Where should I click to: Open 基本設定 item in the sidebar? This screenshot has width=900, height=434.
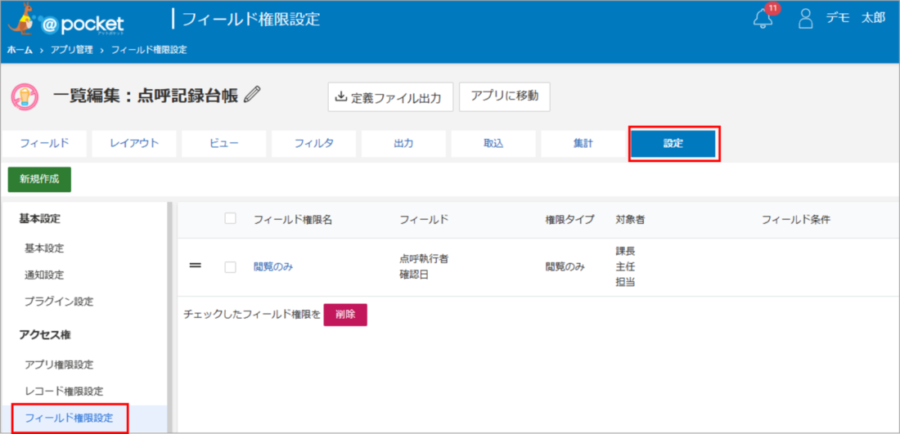[44, 249]
